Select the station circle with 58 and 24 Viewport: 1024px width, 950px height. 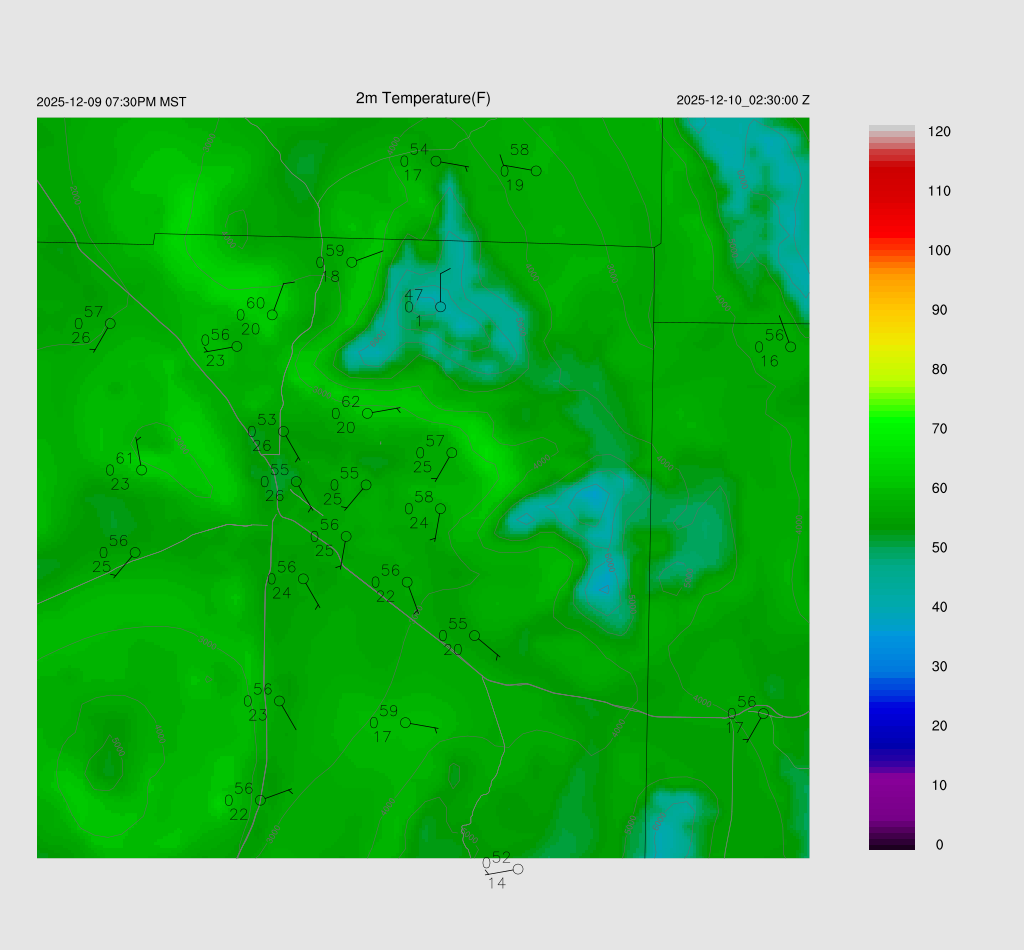(x=440, y=508)
